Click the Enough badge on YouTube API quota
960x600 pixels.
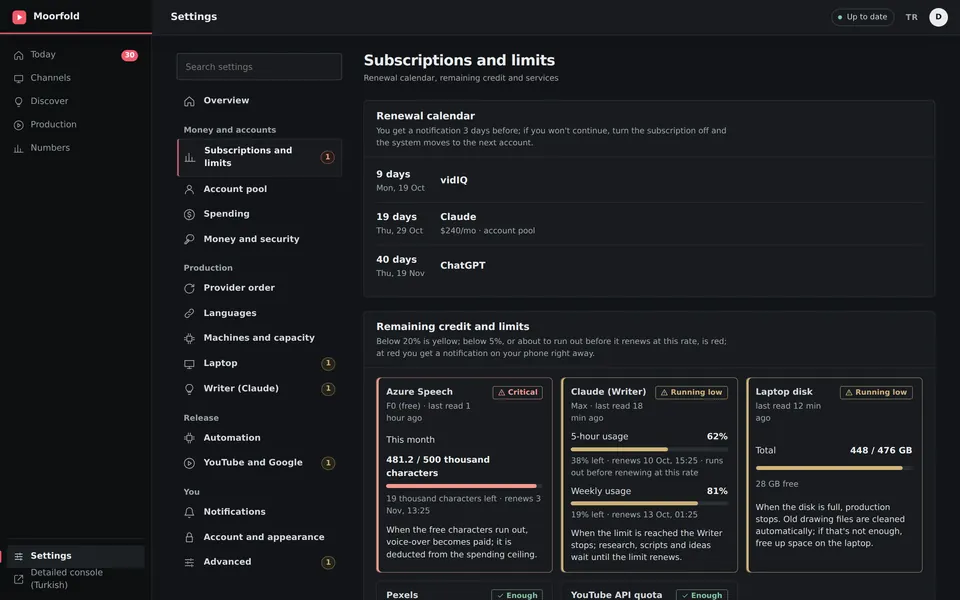coord(702,595)
